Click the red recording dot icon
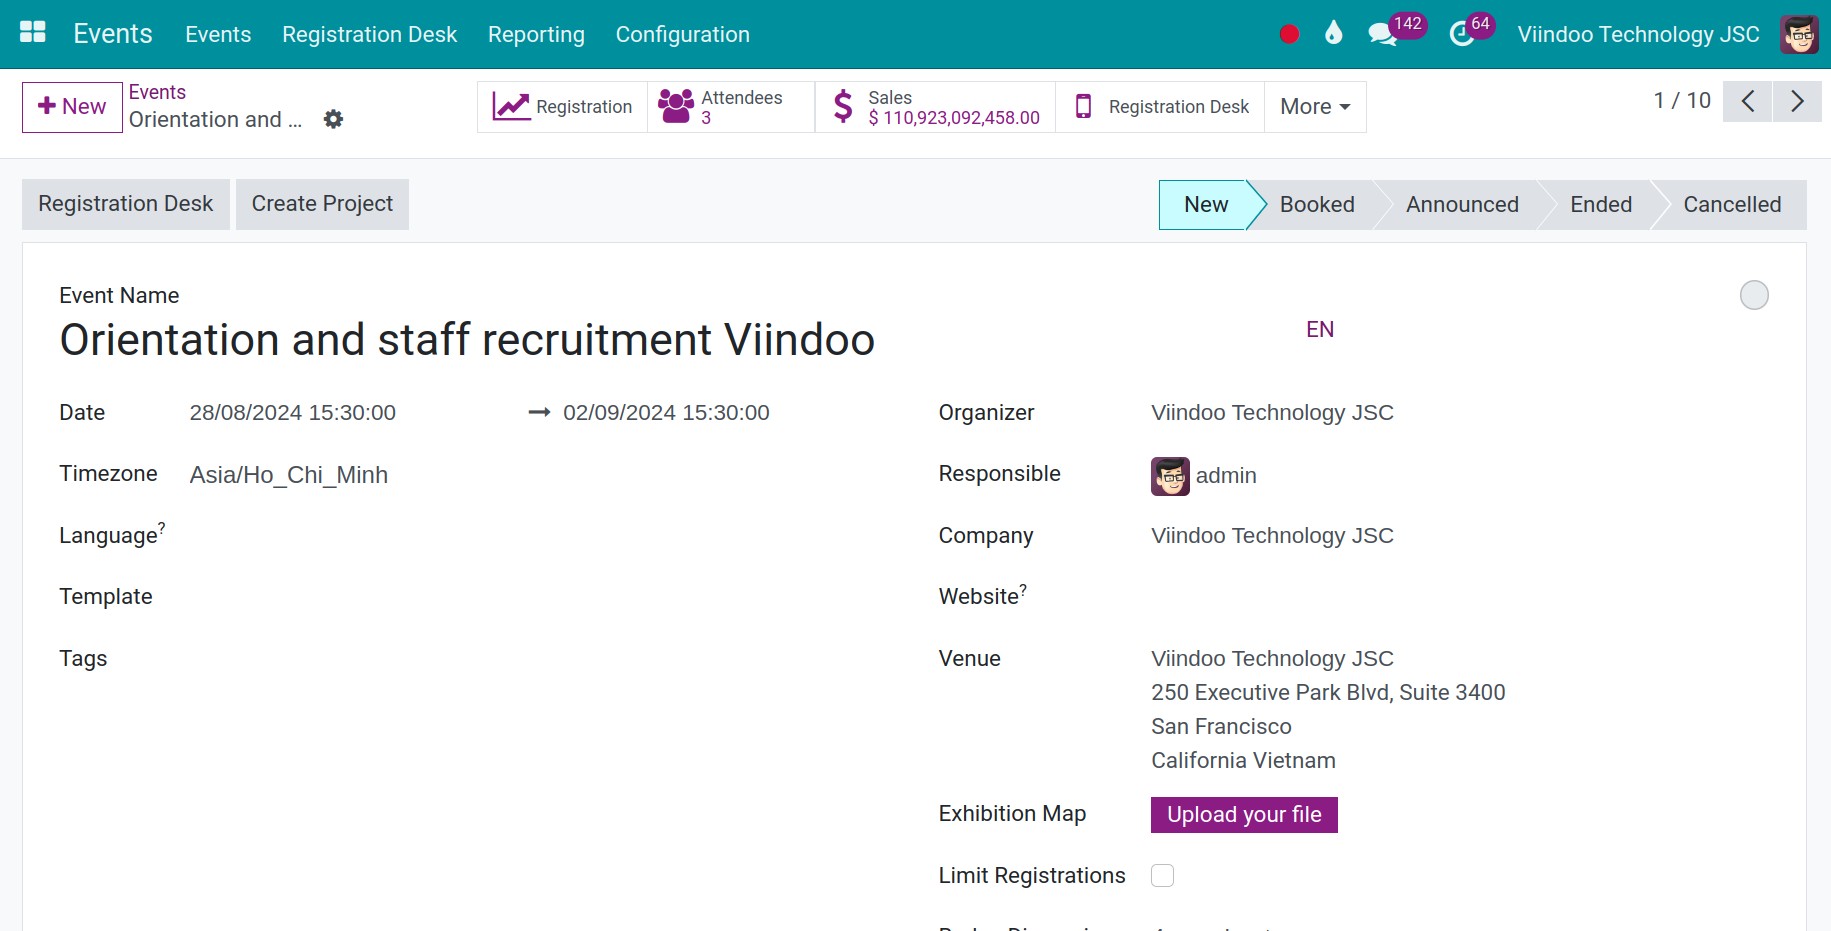1831x931 pixels. click(x=1289, y=34)
